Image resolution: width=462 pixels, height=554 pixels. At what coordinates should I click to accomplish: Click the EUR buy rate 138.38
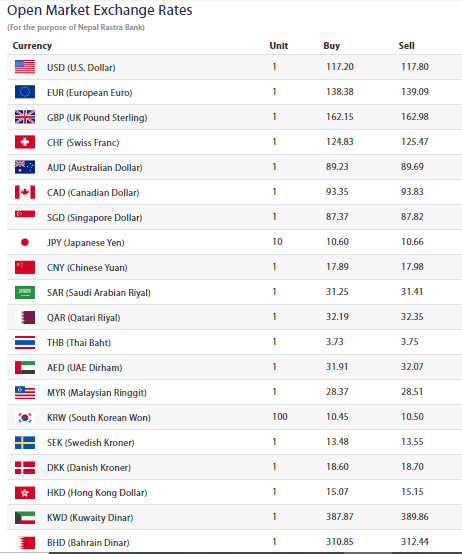coord(340,92)
